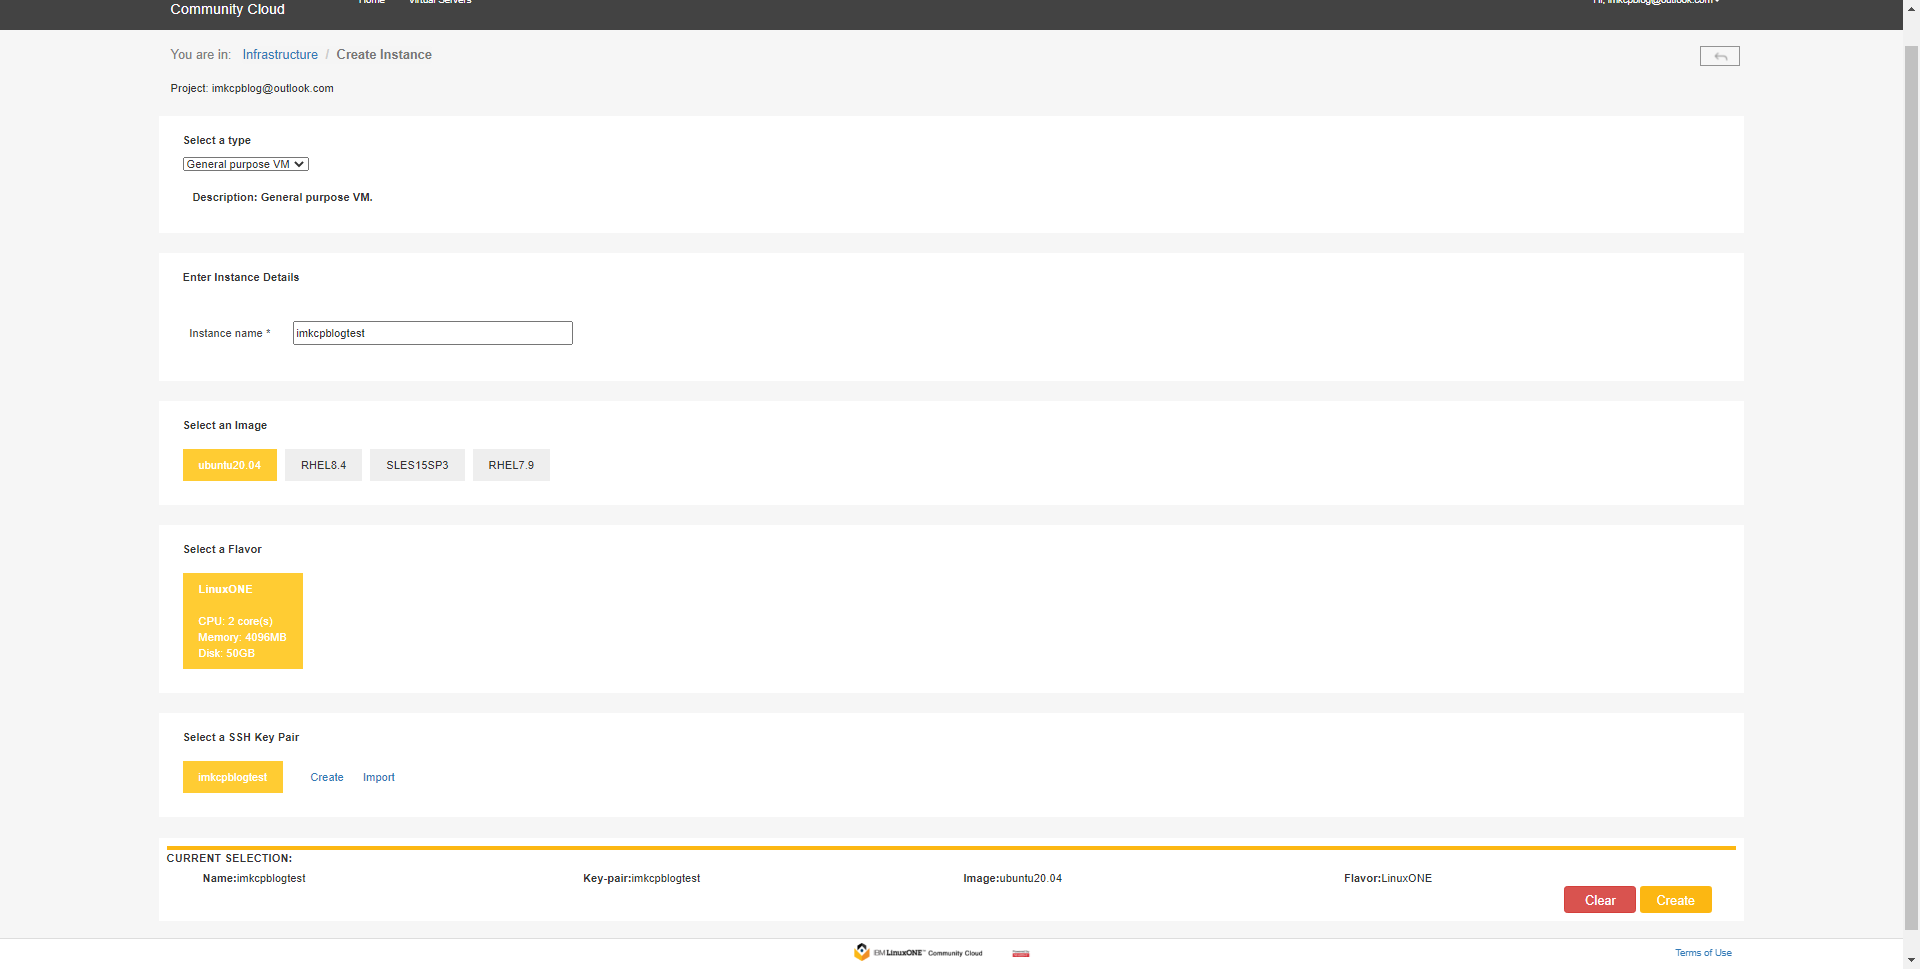Viewport: 1920px width, 969px height.
Task: Click the Flavor:LinuxONE summary text
Action: coord(1388,878)
